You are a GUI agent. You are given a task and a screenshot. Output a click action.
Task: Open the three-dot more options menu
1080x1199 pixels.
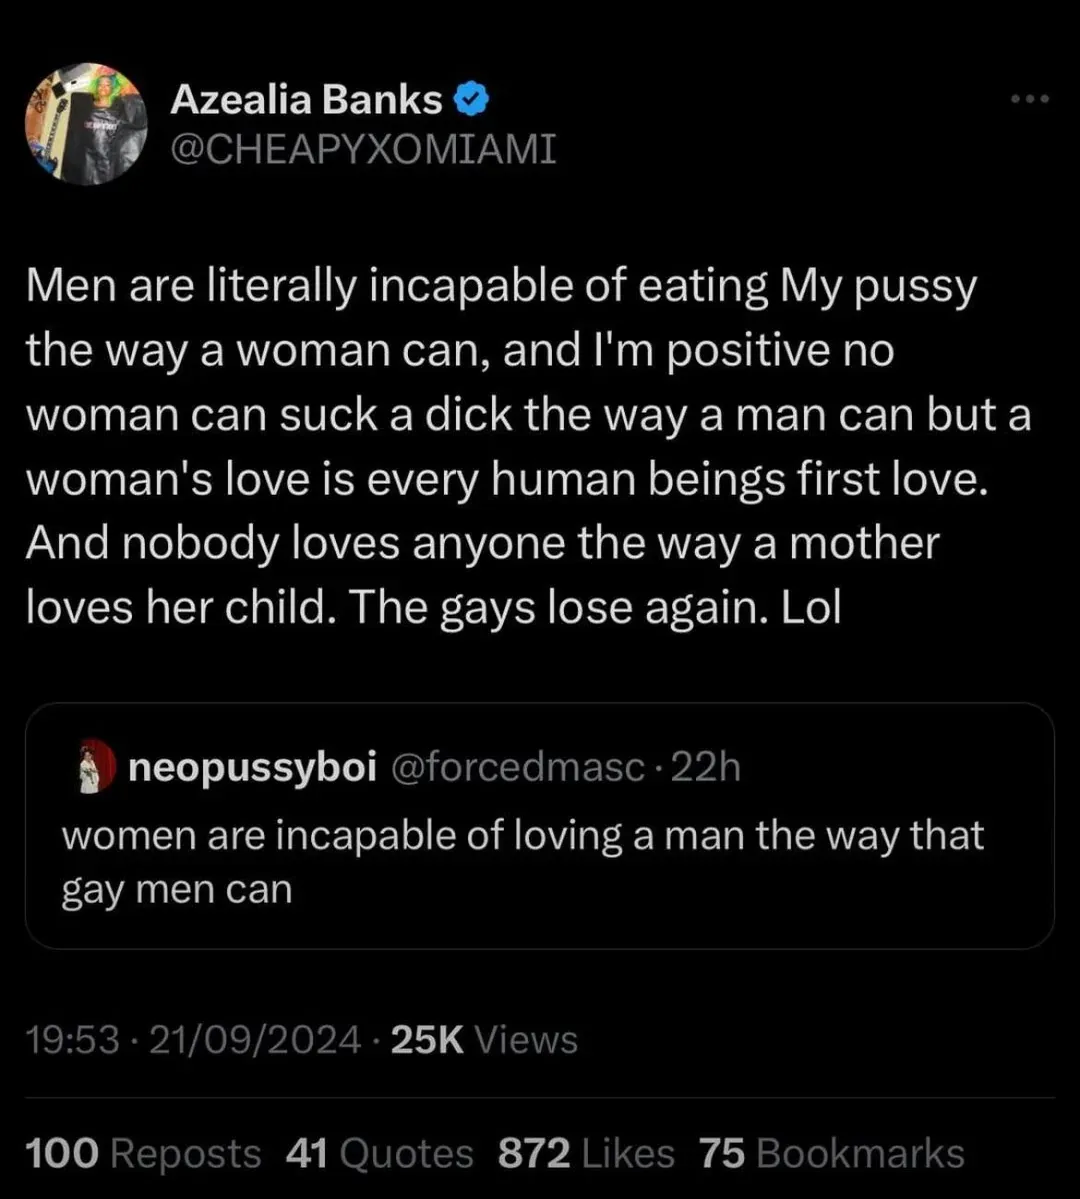[x=1029, y=99]
